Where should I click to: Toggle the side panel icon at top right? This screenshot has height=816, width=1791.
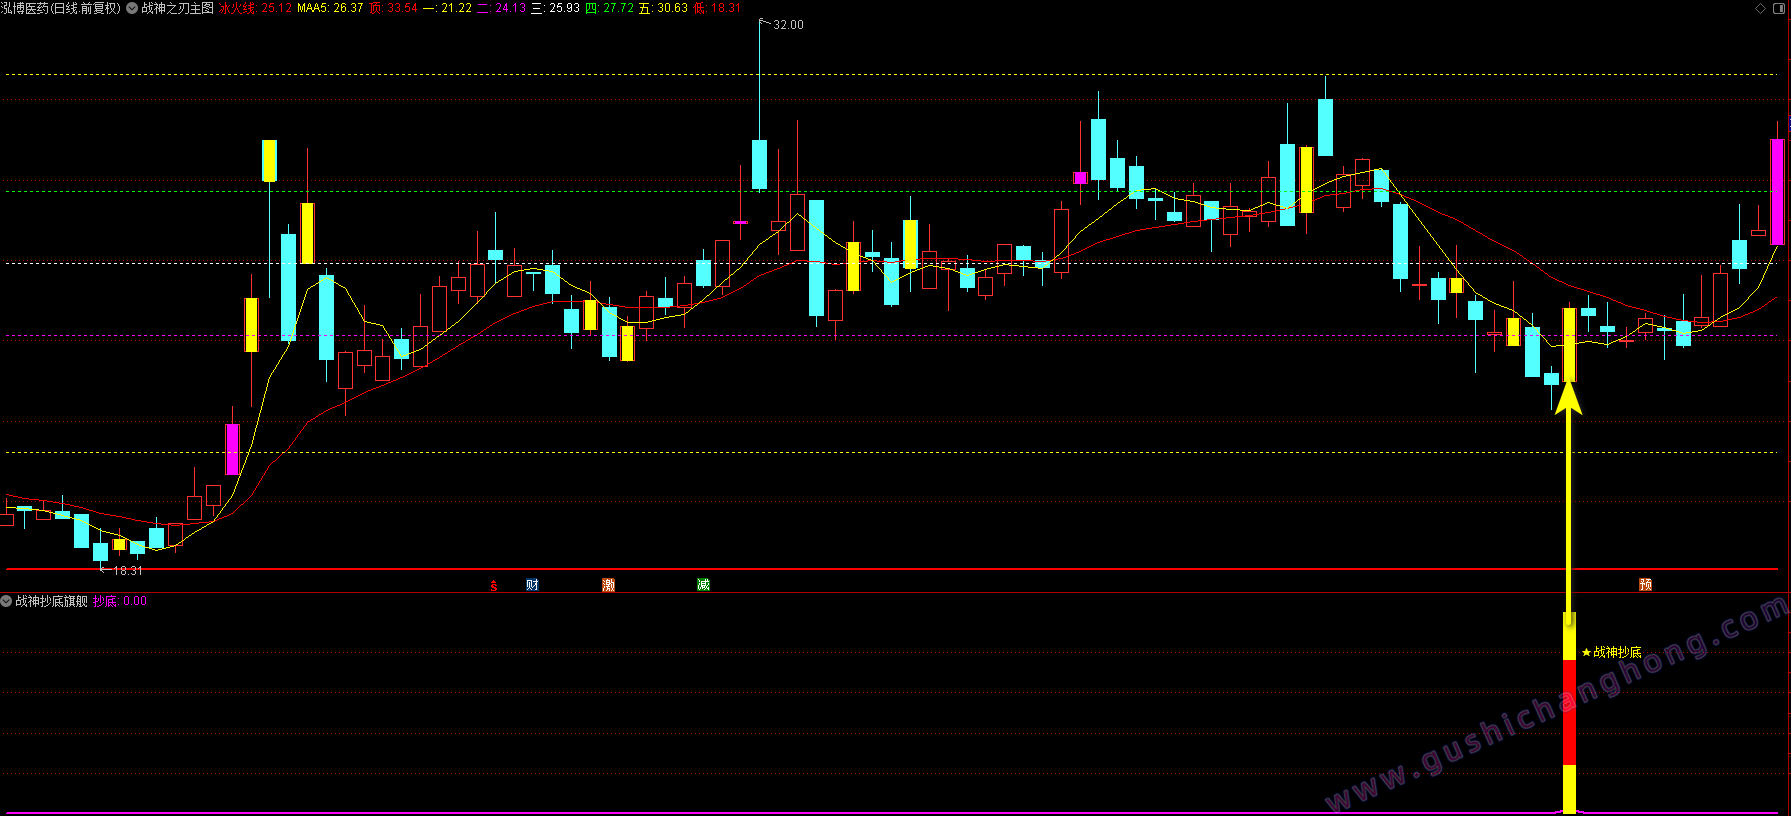[x=1779, y=8]
